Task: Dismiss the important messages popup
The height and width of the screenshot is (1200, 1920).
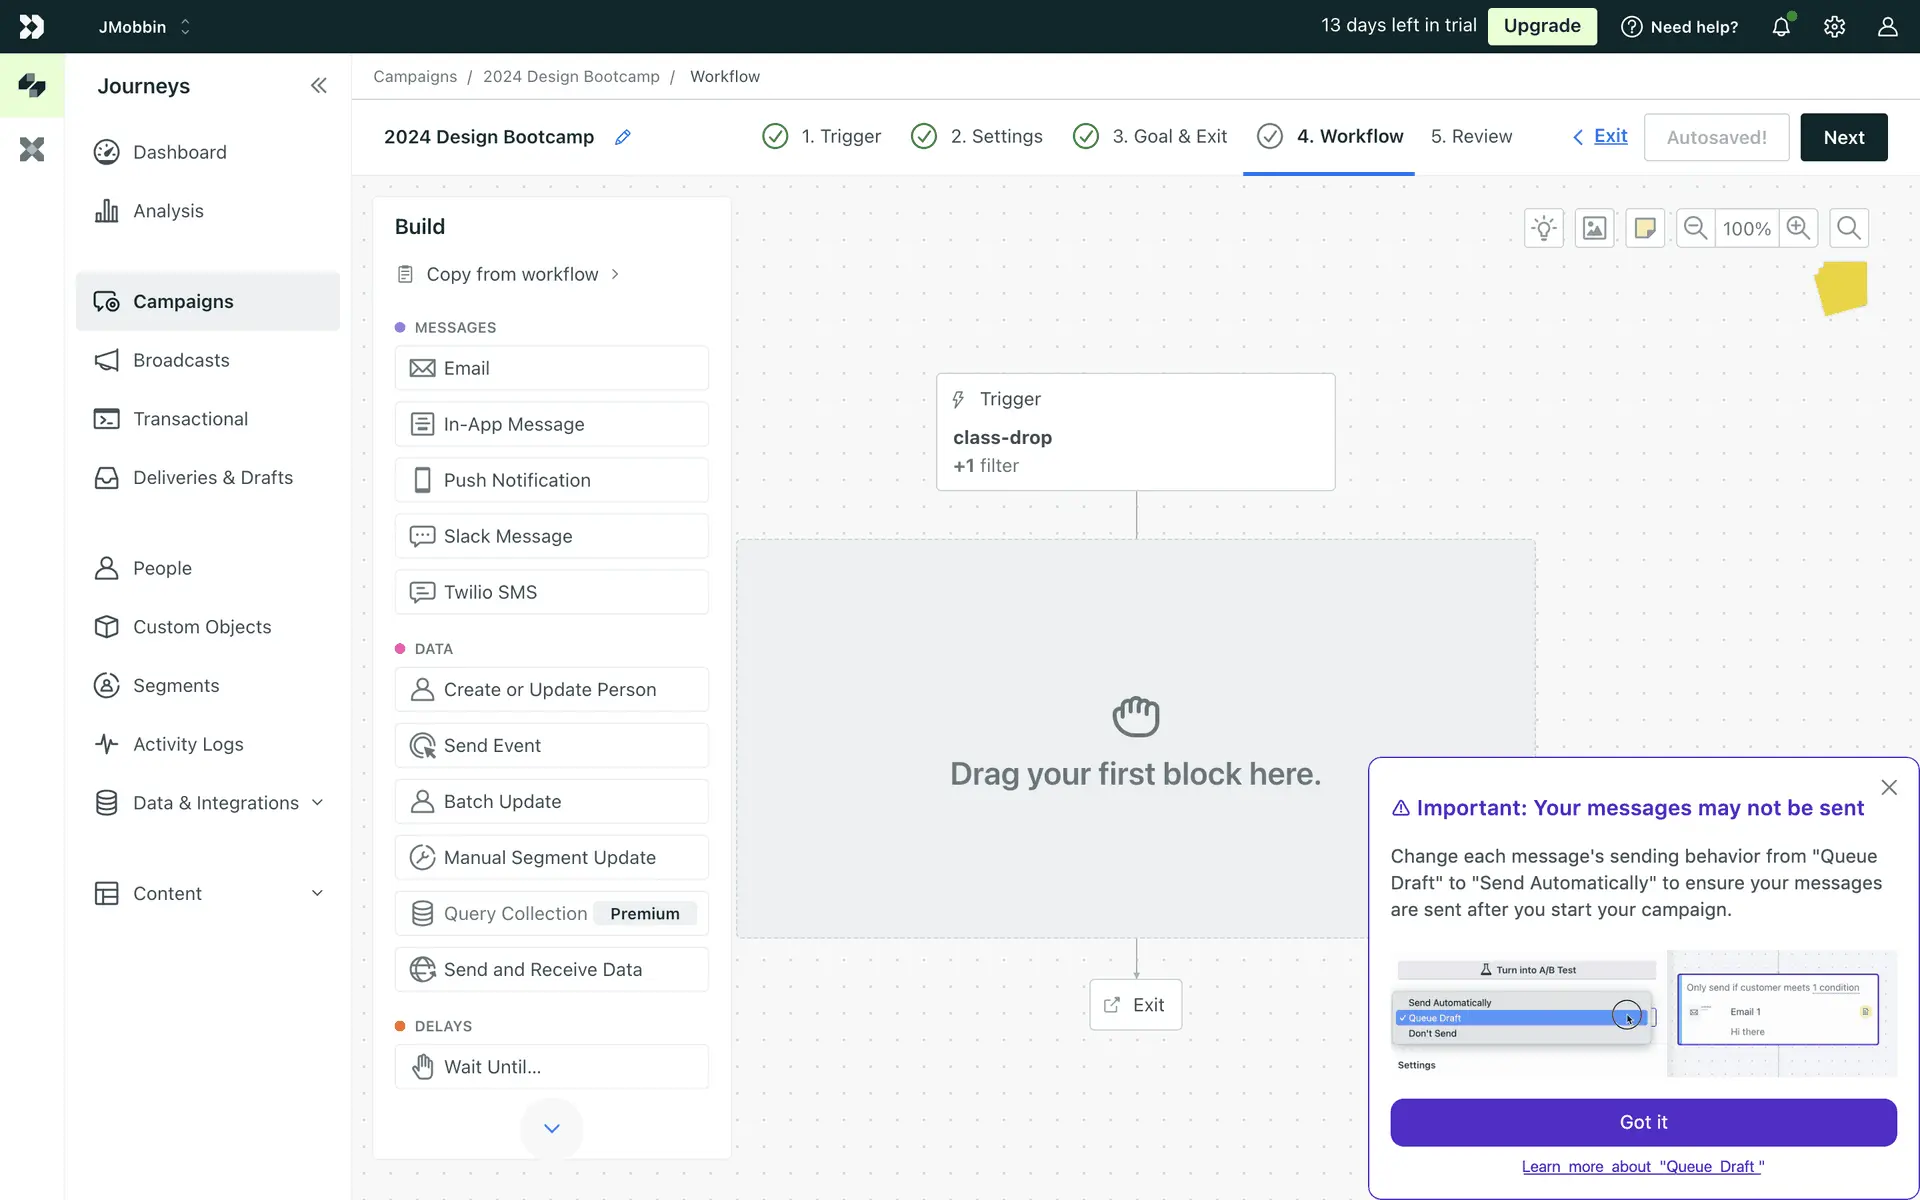Action: [x=1888, y=788]
